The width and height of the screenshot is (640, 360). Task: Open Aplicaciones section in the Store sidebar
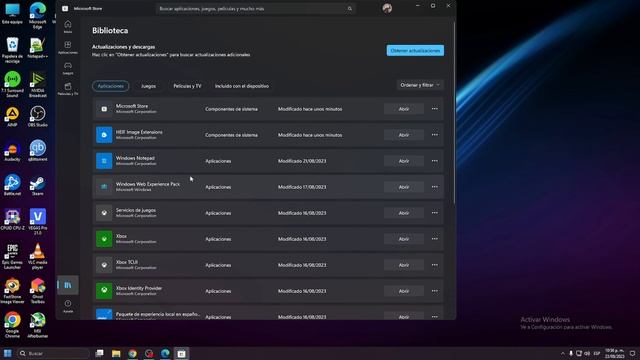point(68,47)
